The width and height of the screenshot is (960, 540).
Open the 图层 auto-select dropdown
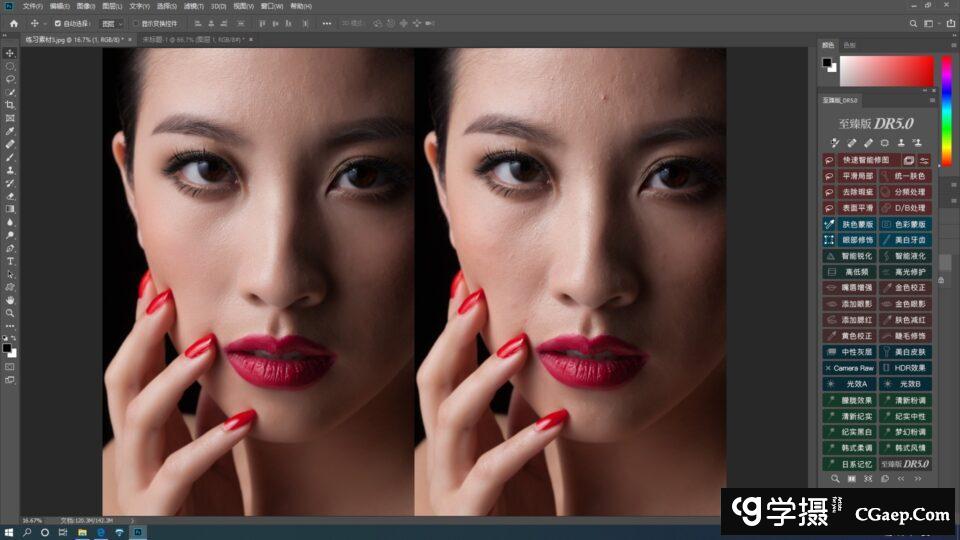point(108,23)
